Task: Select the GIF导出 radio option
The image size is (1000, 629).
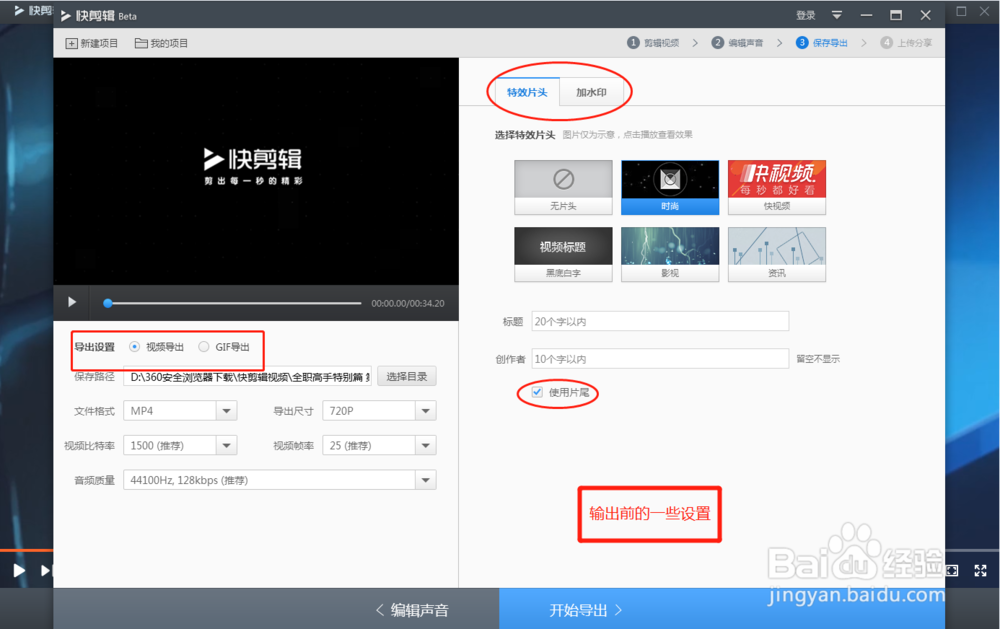Action: pos(203,346)
